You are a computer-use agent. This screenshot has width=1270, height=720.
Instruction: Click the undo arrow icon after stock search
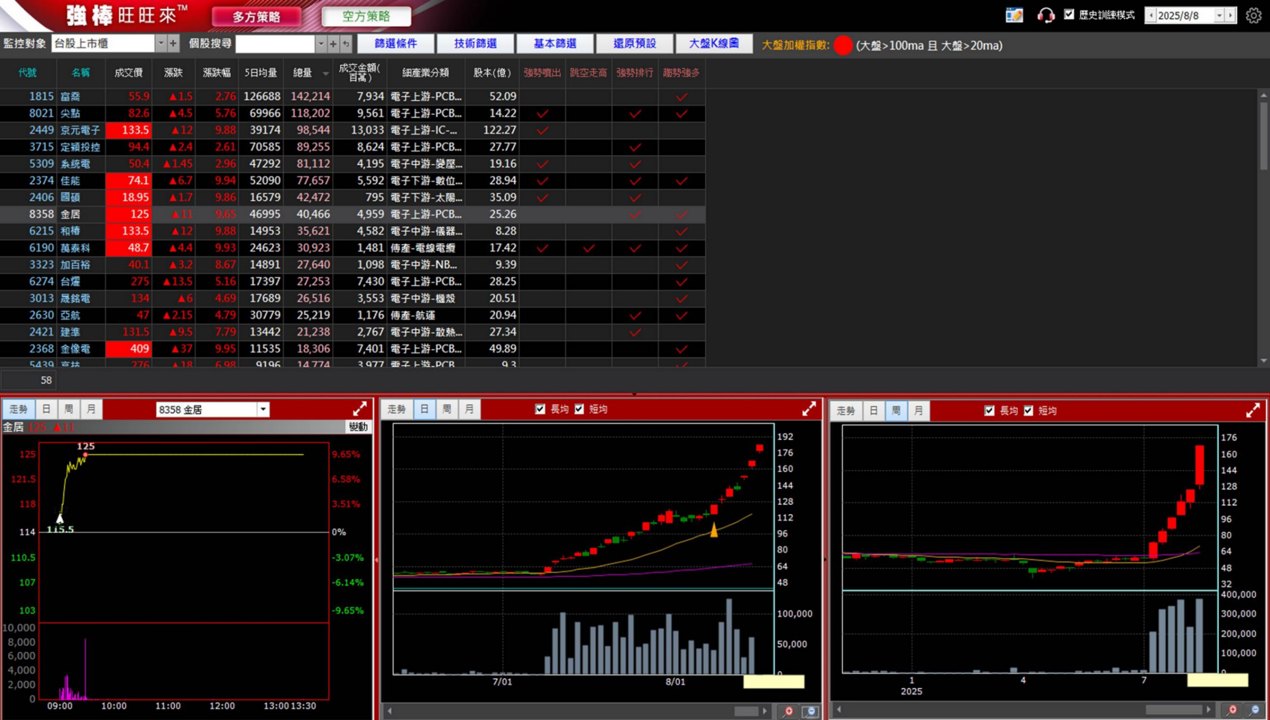346,44
